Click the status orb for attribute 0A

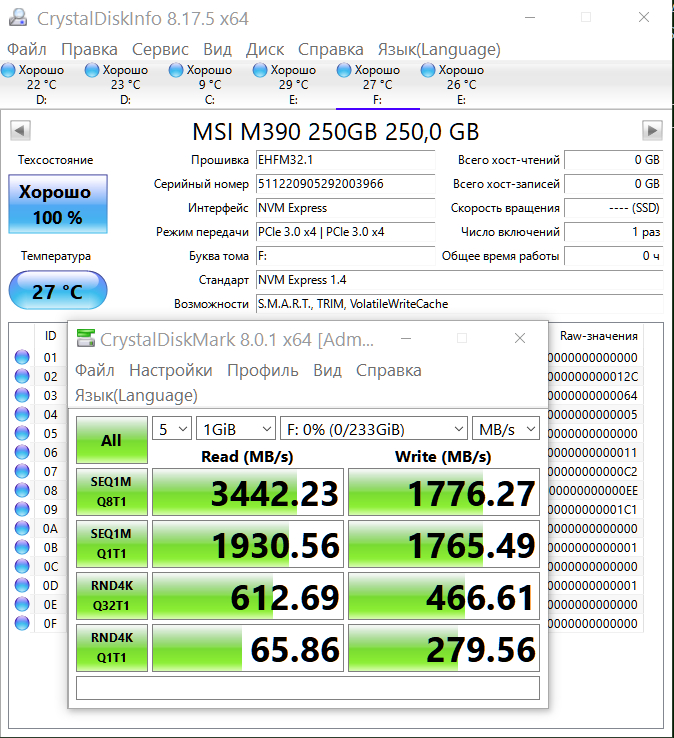(x=22, y=528)
